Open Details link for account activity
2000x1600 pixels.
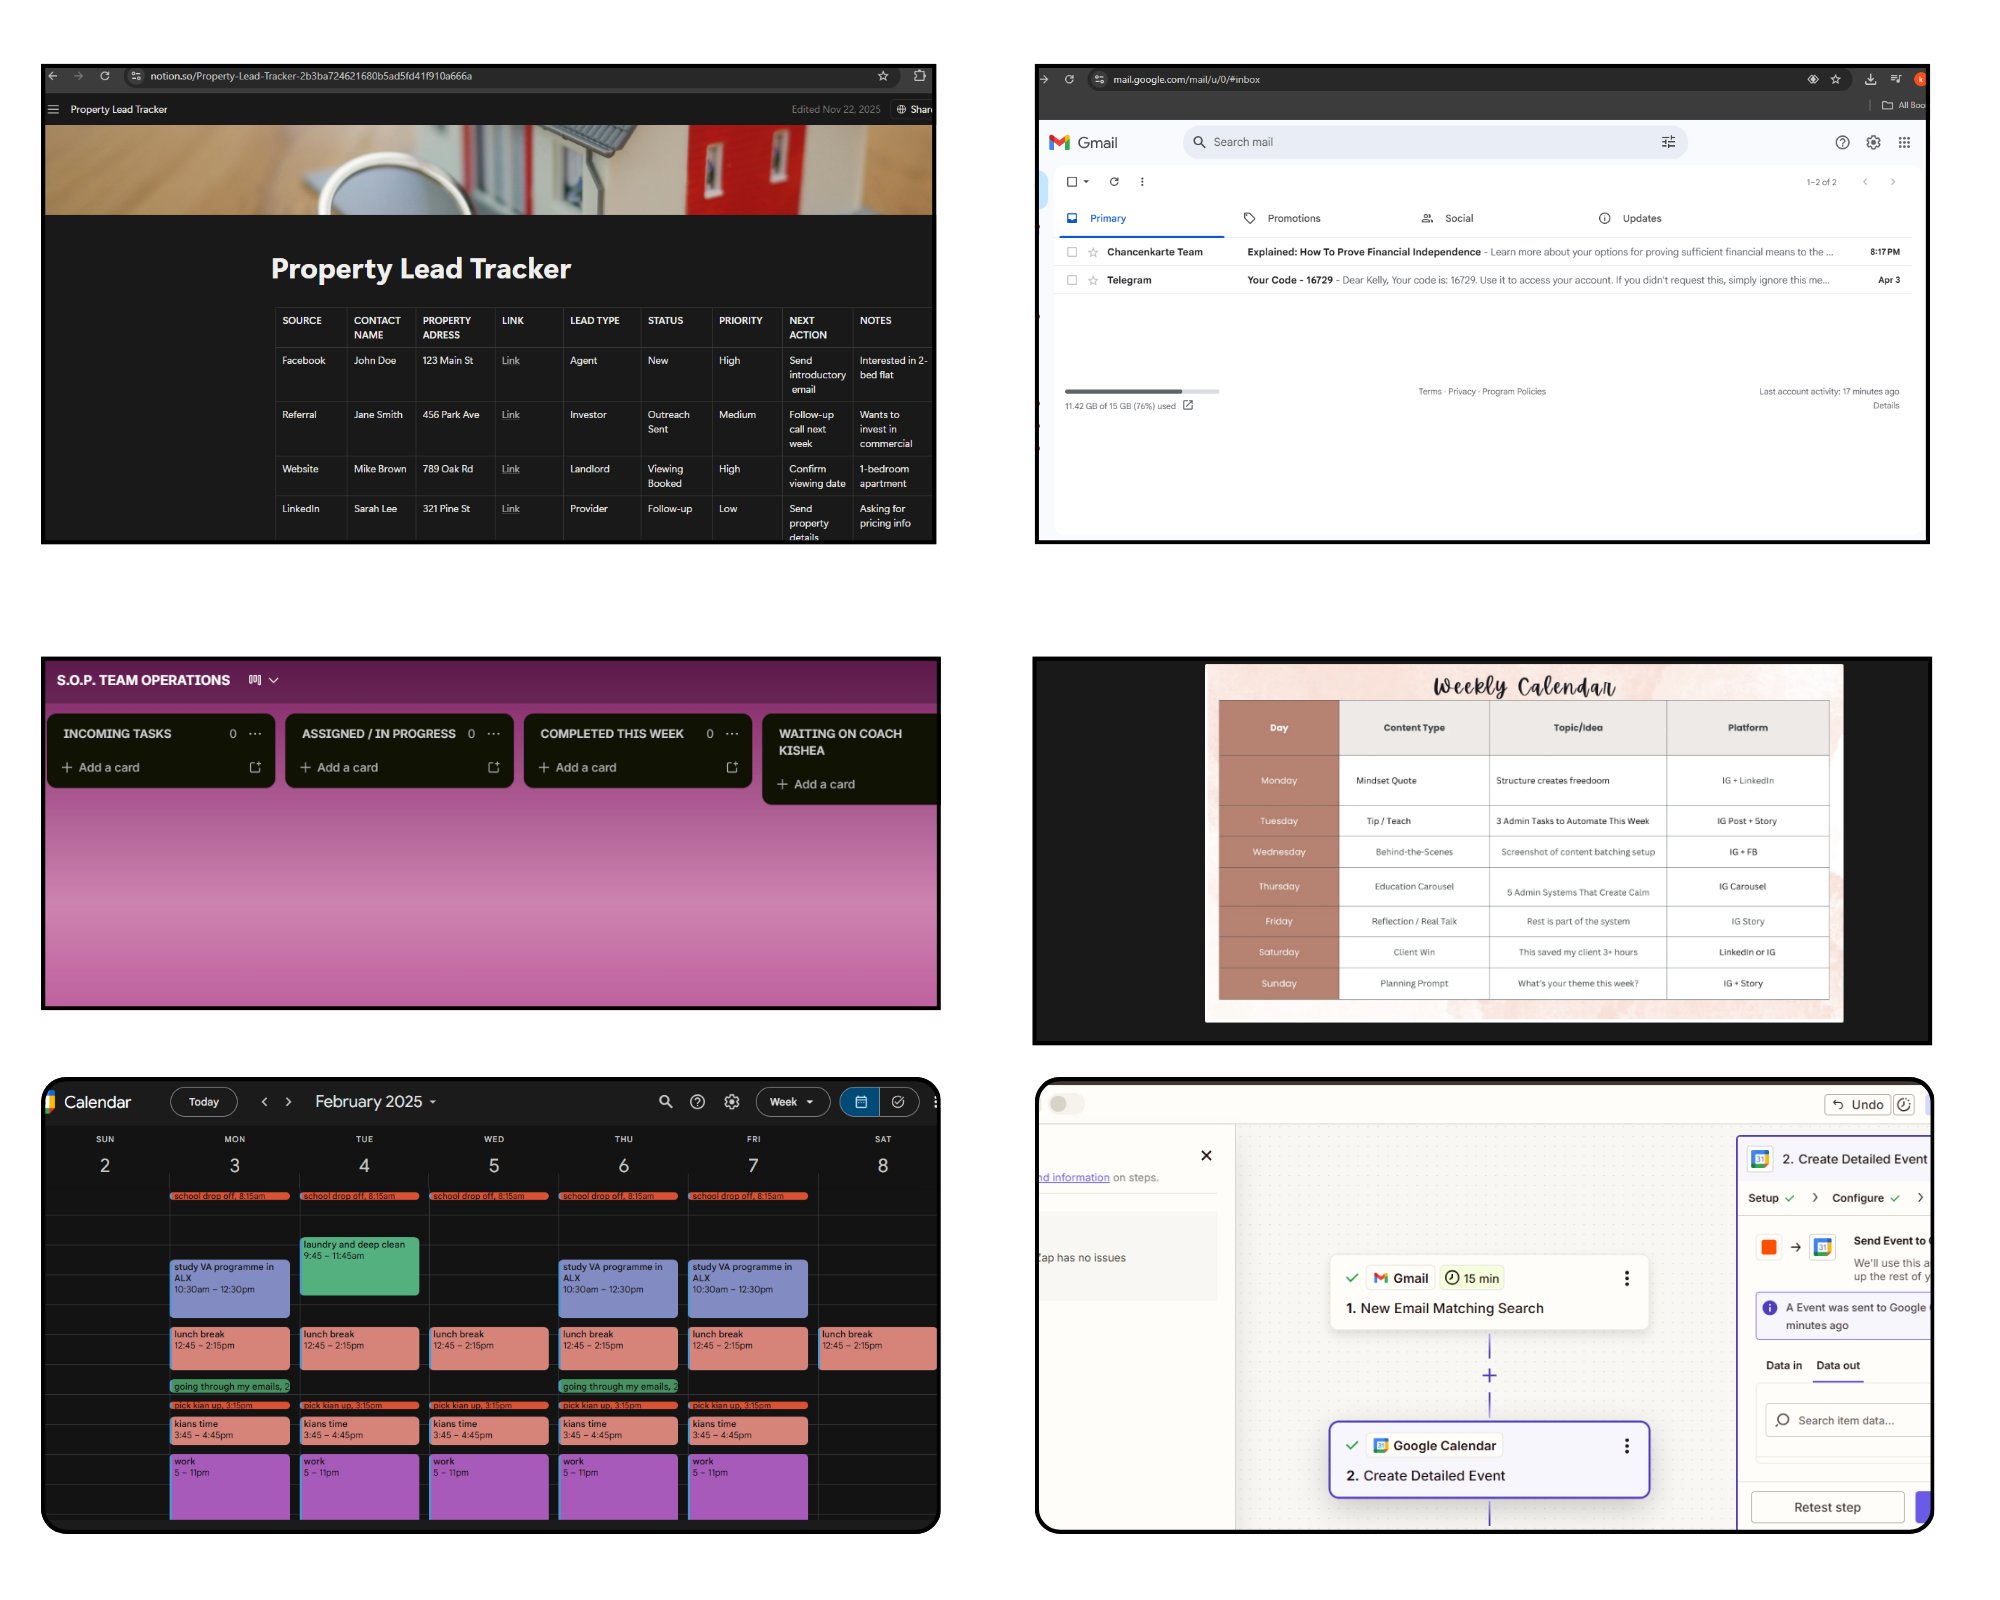click(x=1885, y=405)
